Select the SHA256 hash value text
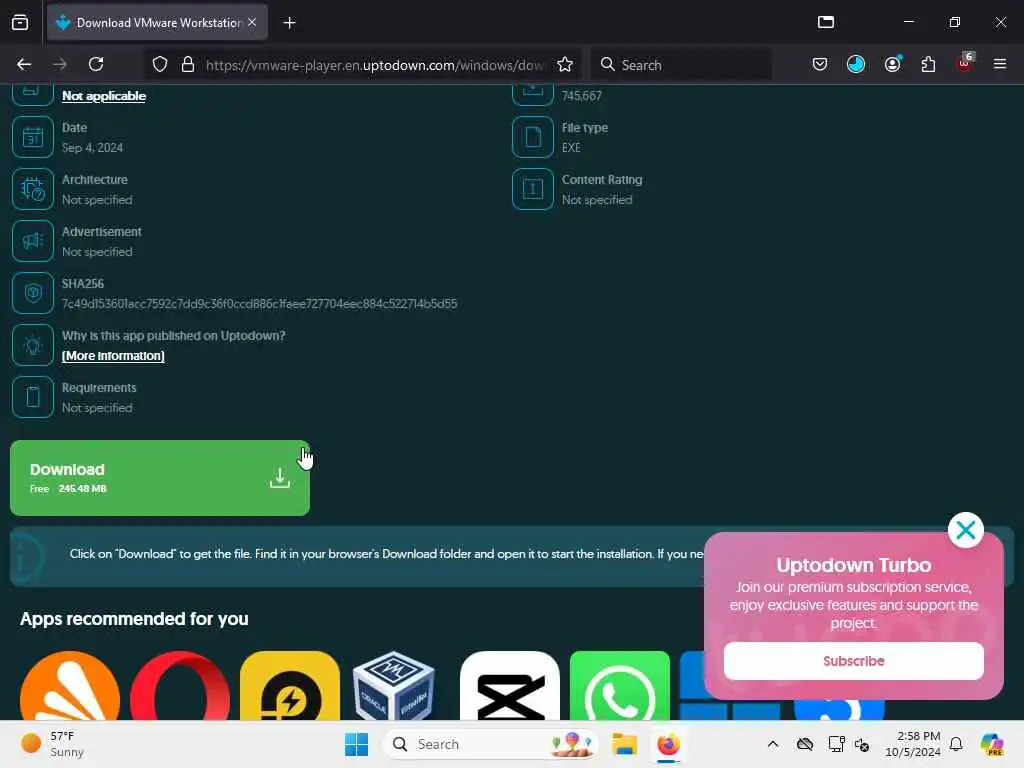Image resolution: width=1024 pixels, height=768 pixels. [259, 304]
